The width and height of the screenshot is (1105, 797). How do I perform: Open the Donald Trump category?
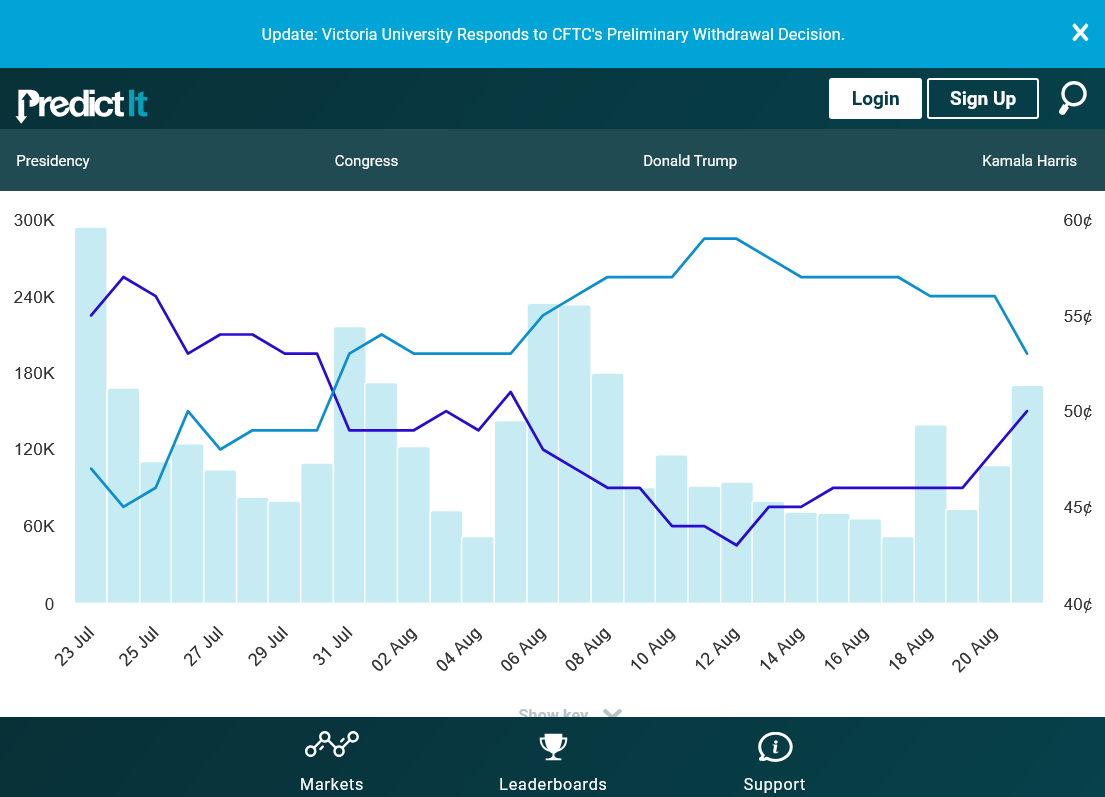pos(690,161)
